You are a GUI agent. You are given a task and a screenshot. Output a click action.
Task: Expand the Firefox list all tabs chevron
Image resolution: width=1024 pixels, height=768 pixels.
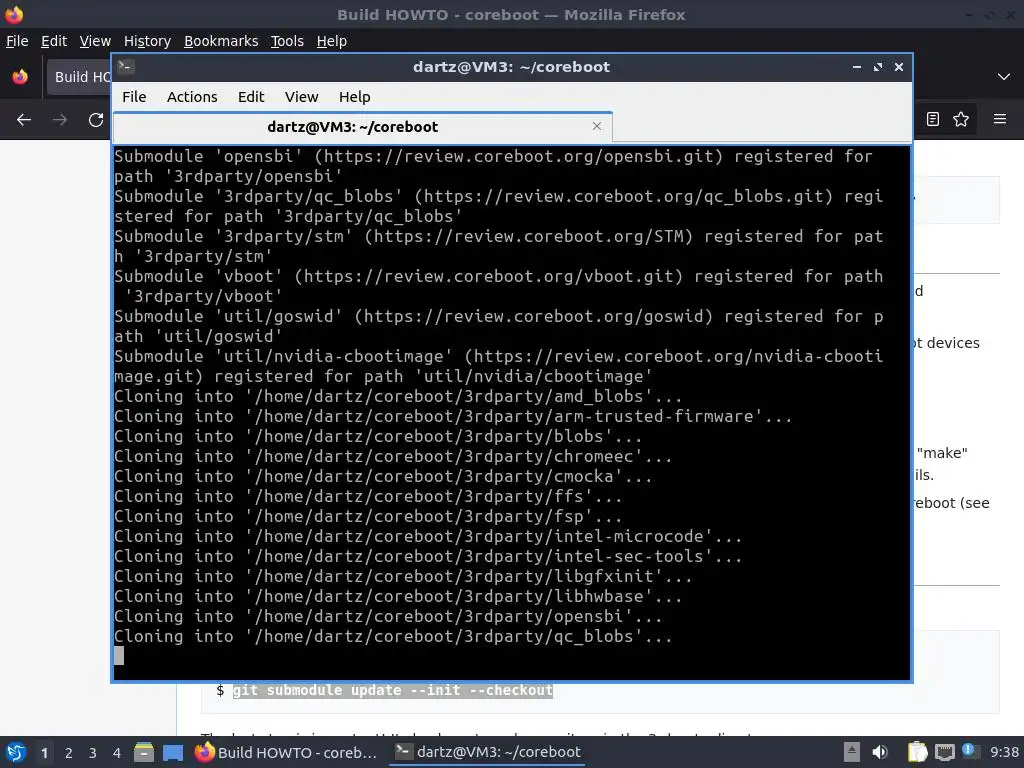click(x=1004, y=76)
